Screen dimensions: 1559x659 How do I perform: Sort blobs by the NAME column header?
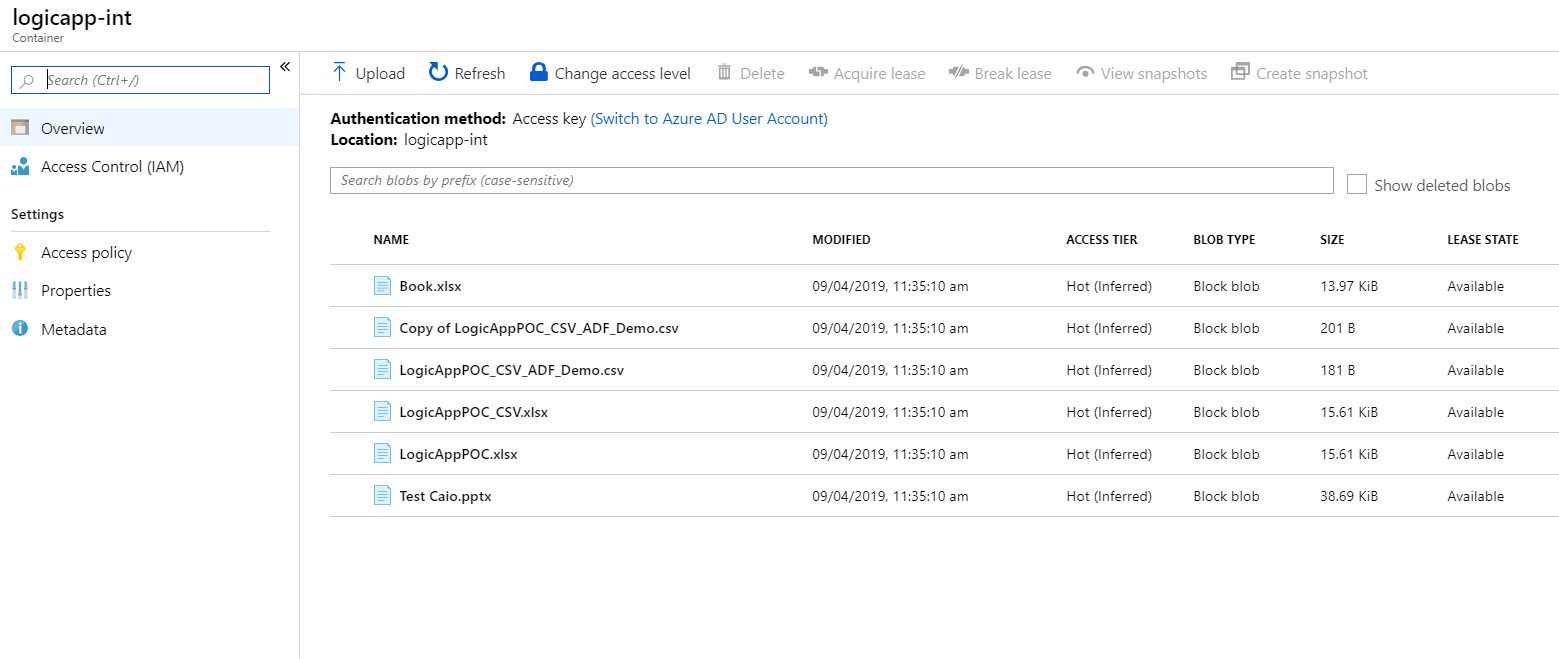pos(391,240)
